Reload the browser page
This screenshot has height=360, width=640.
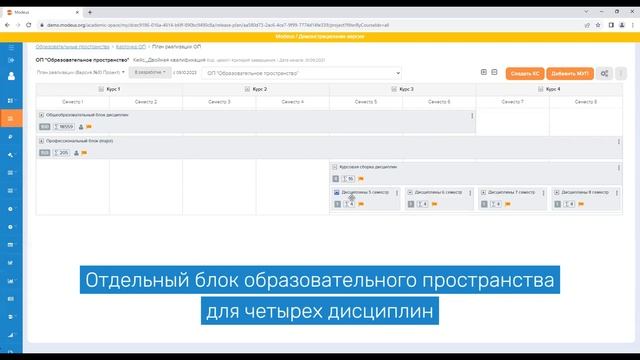point(29,25)
